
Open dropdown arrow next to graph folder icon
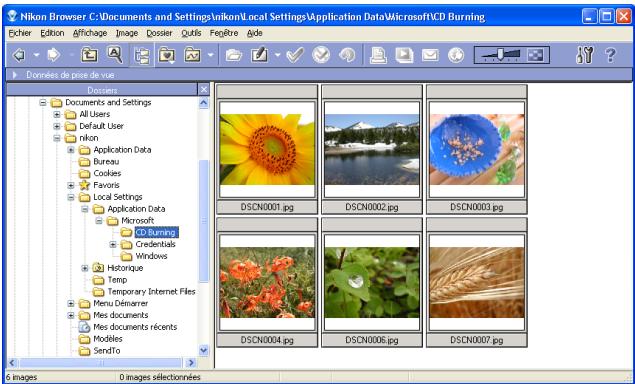(x=211, y=55)
